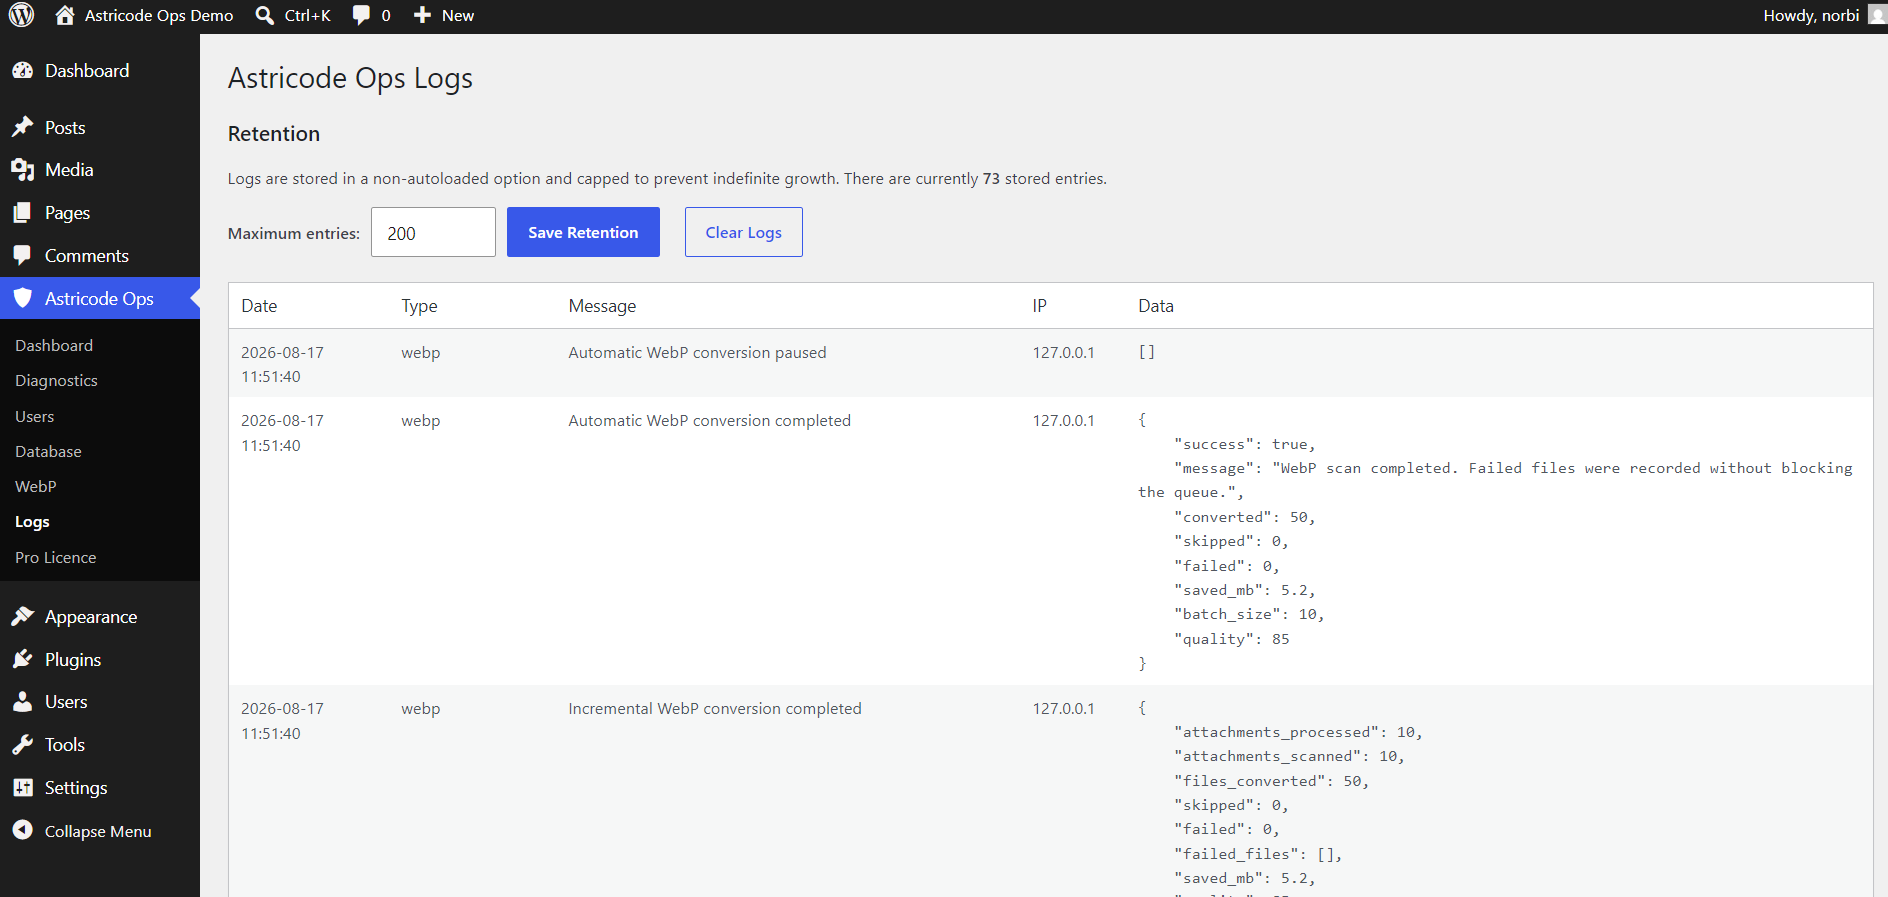The width and height of the screenshot is (1888, 897).
Task: Open the Posts menu item
Action: pos(100,127)
